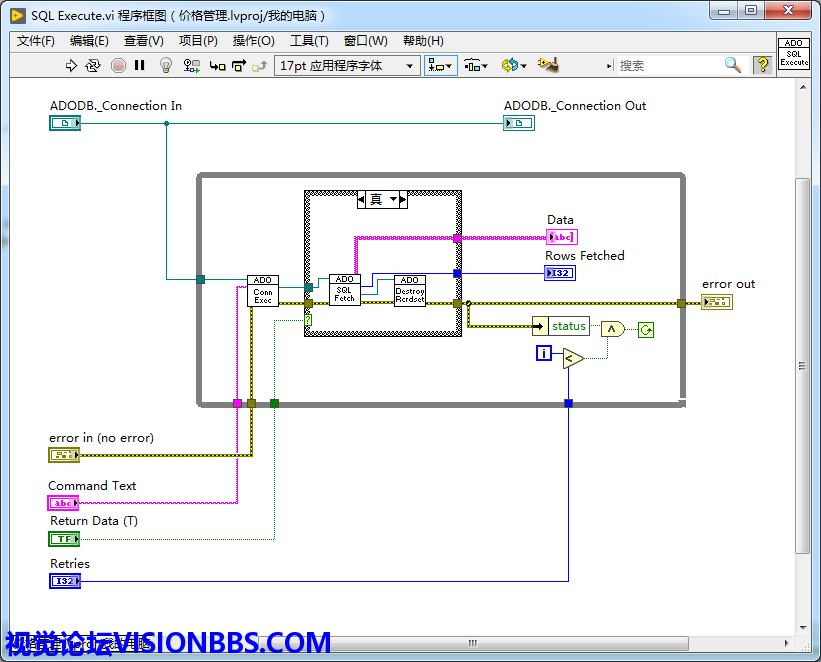Open the 17pt application font dropdown

(x=347, y=65)
